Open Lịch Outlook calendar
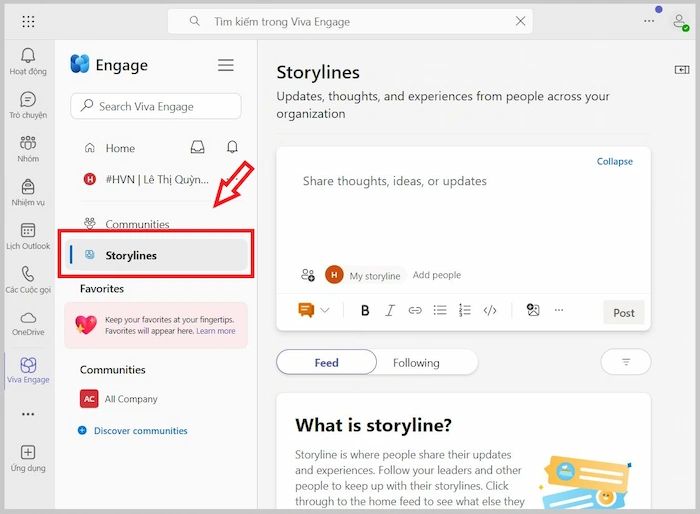This screenshot has width=700, height=514. coord(28,237)
